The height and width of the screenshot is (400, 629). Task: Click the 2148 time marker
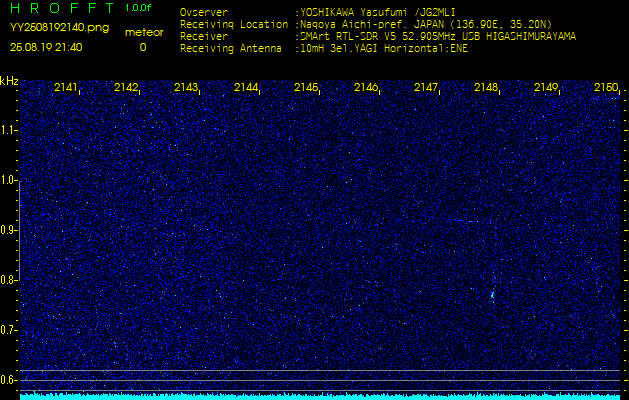click(486, 87)
